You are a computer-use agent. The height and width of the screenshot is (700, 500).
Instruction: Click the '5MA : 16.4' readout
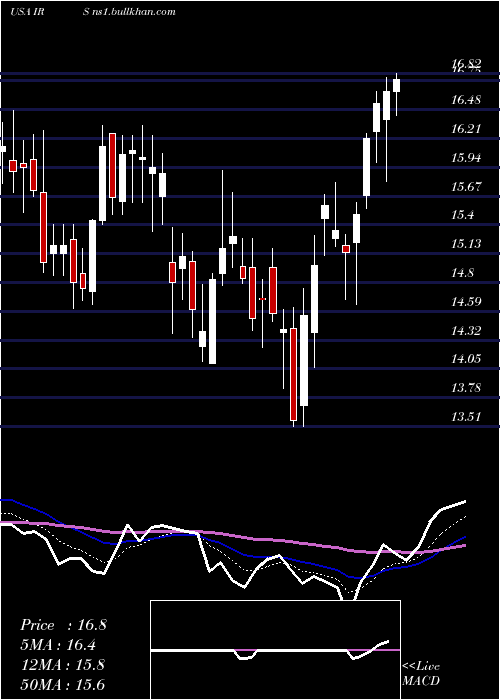click(58, 645)
